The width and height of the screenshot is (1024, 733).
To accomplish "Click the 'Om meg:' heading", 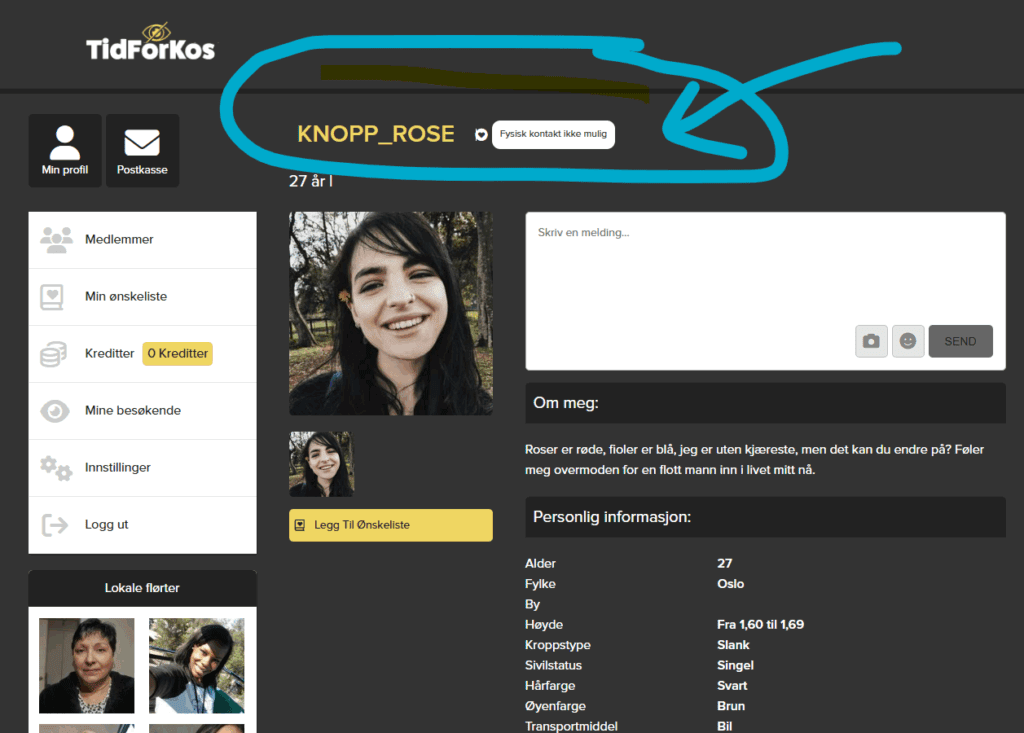I will click(x=566, y=403).
